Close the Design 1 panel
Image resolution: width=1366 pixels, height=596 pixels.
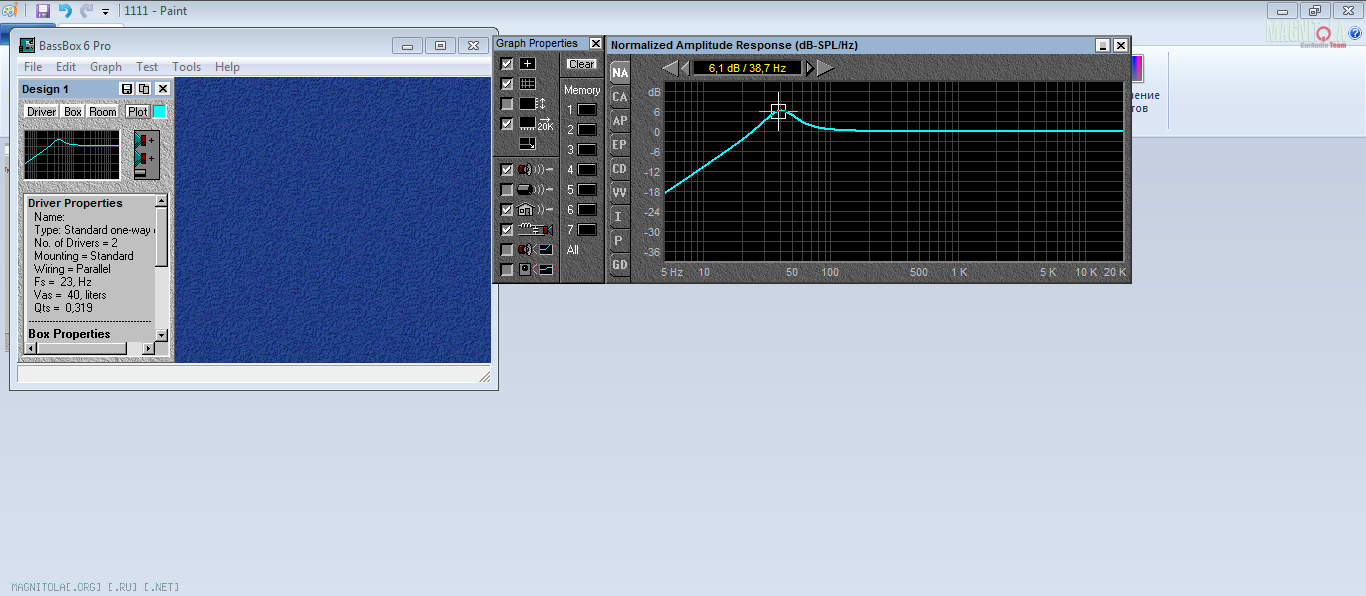coord(163,89)
